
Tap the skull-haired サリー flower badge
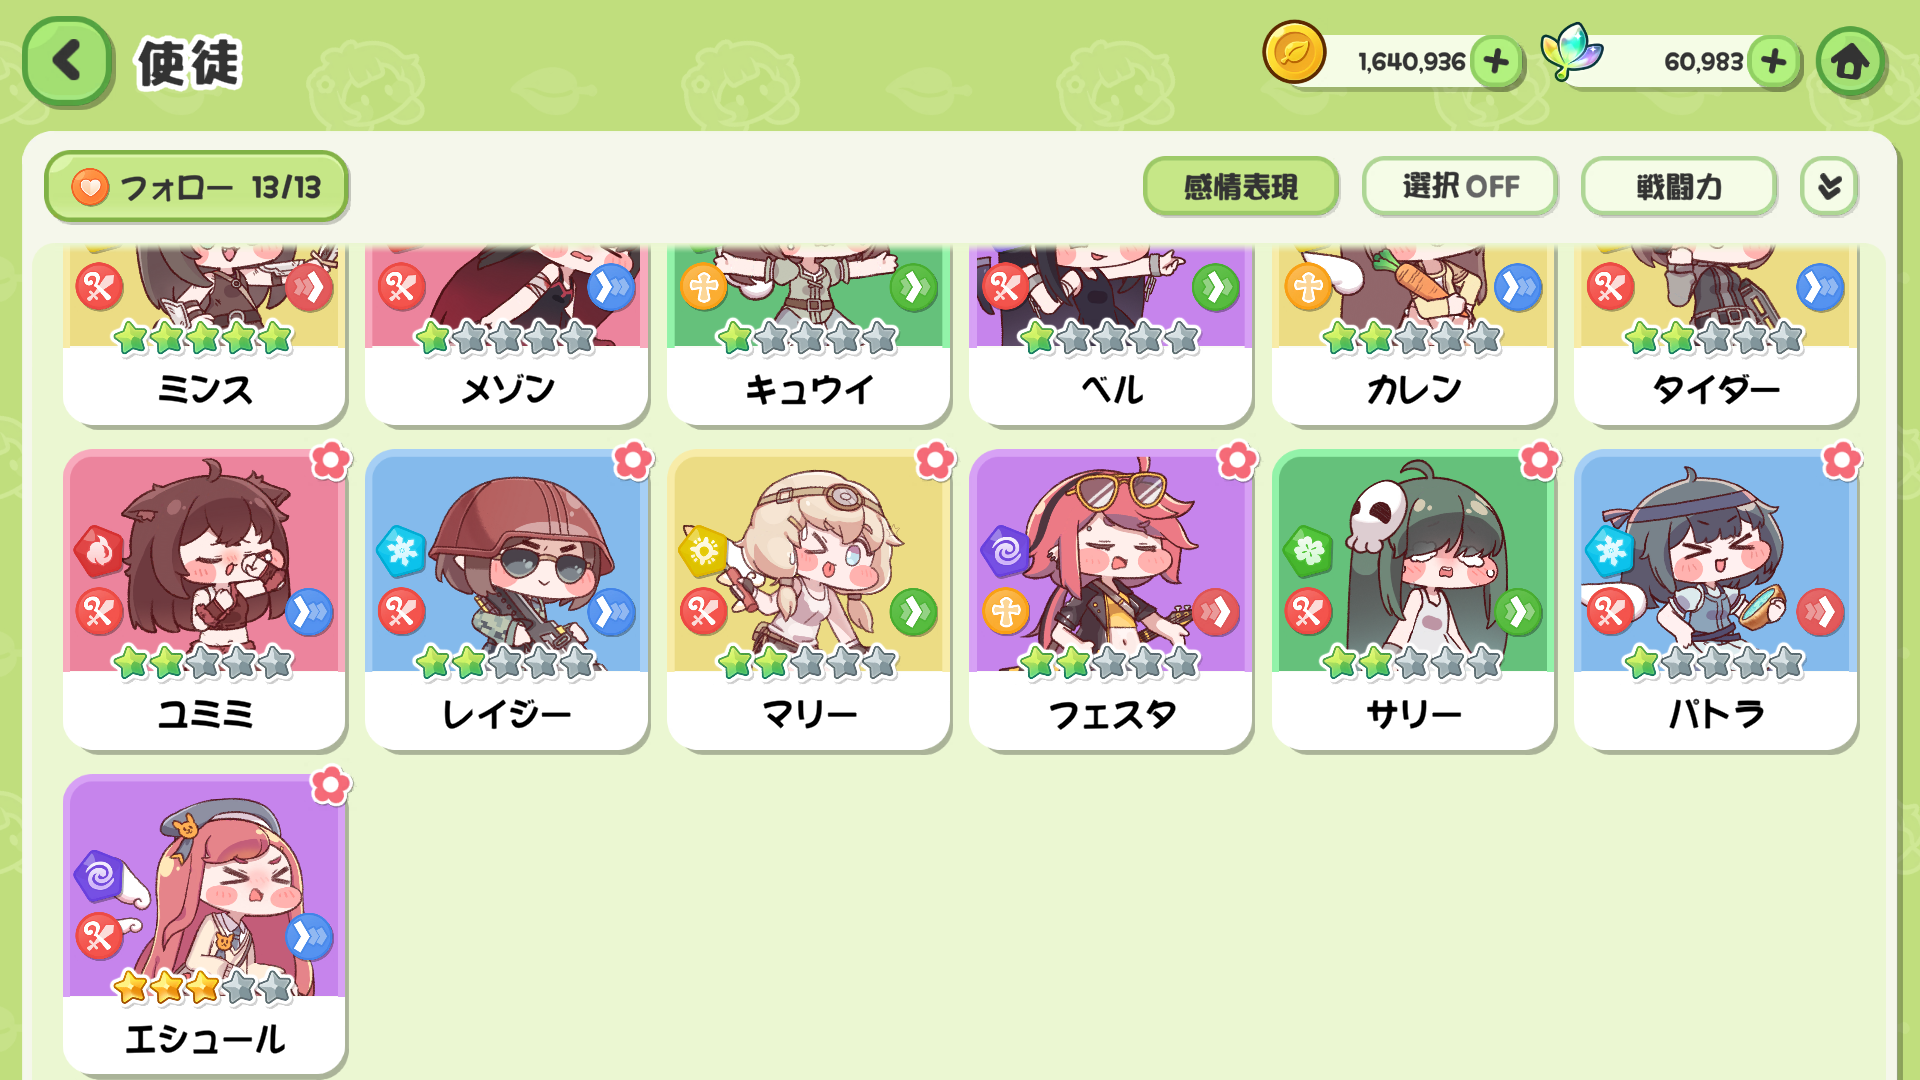(x=1539, y=461)
